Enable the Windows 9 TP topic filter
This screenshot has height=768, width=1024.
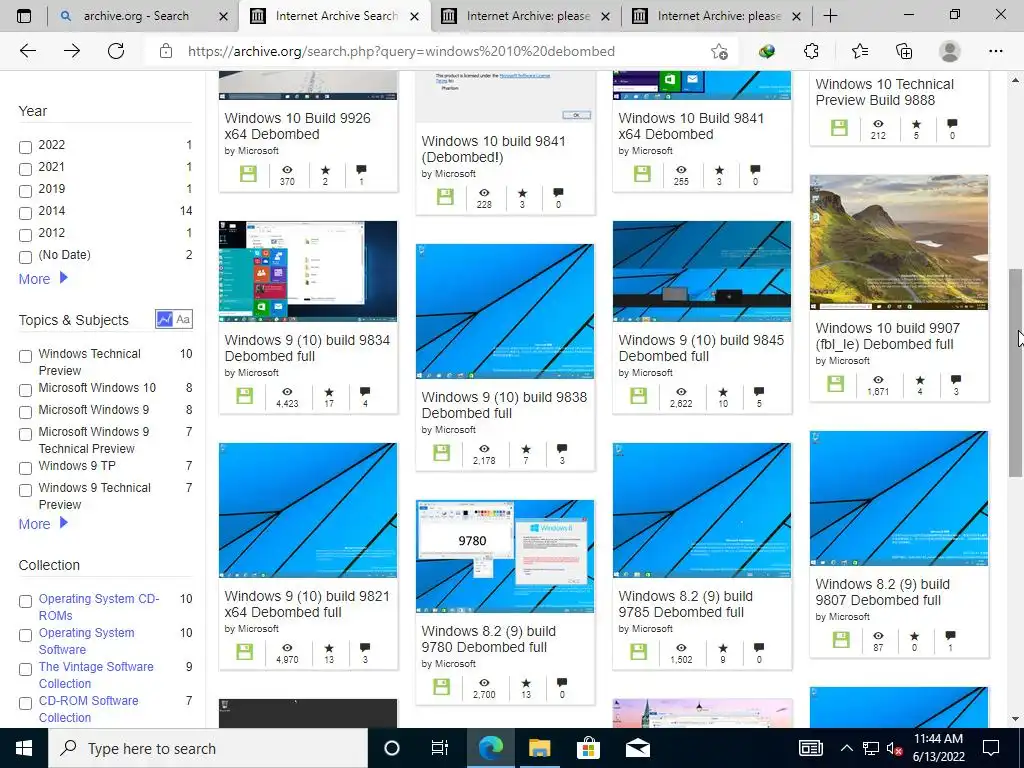25,468
